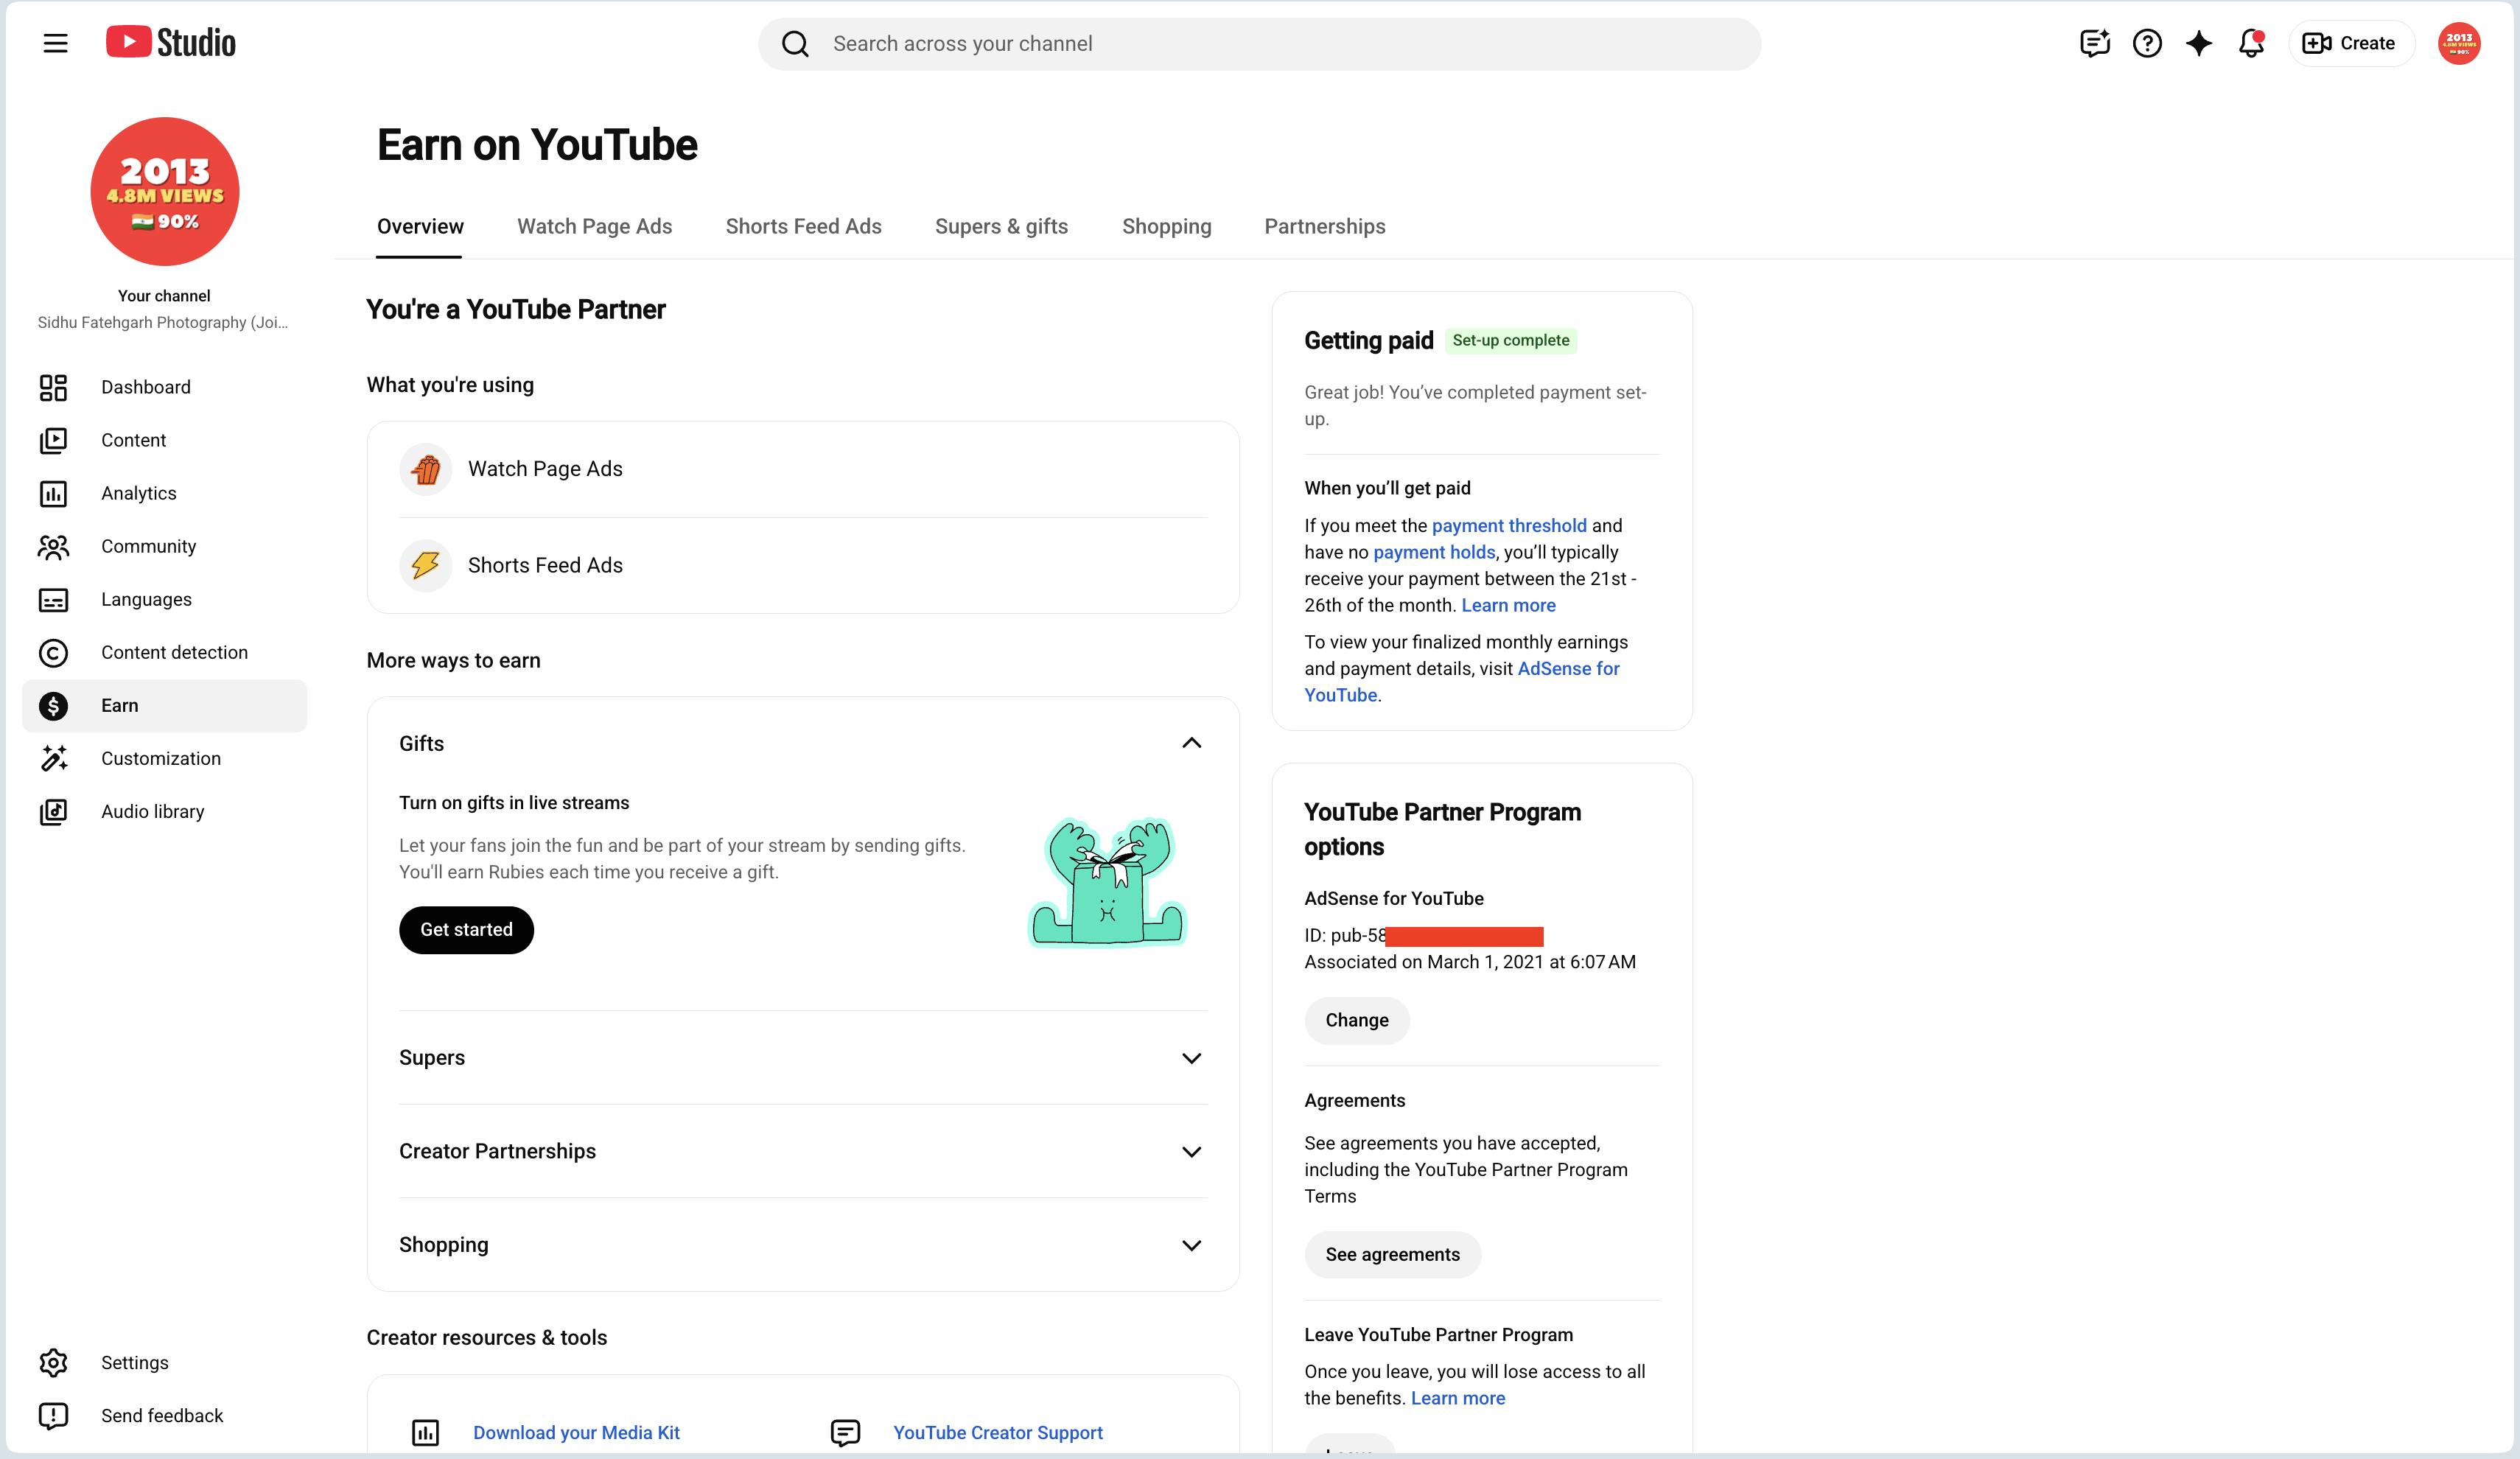Open the Supers & gifts tab
2520x1459 pixels.
[x=1001, y=226]
